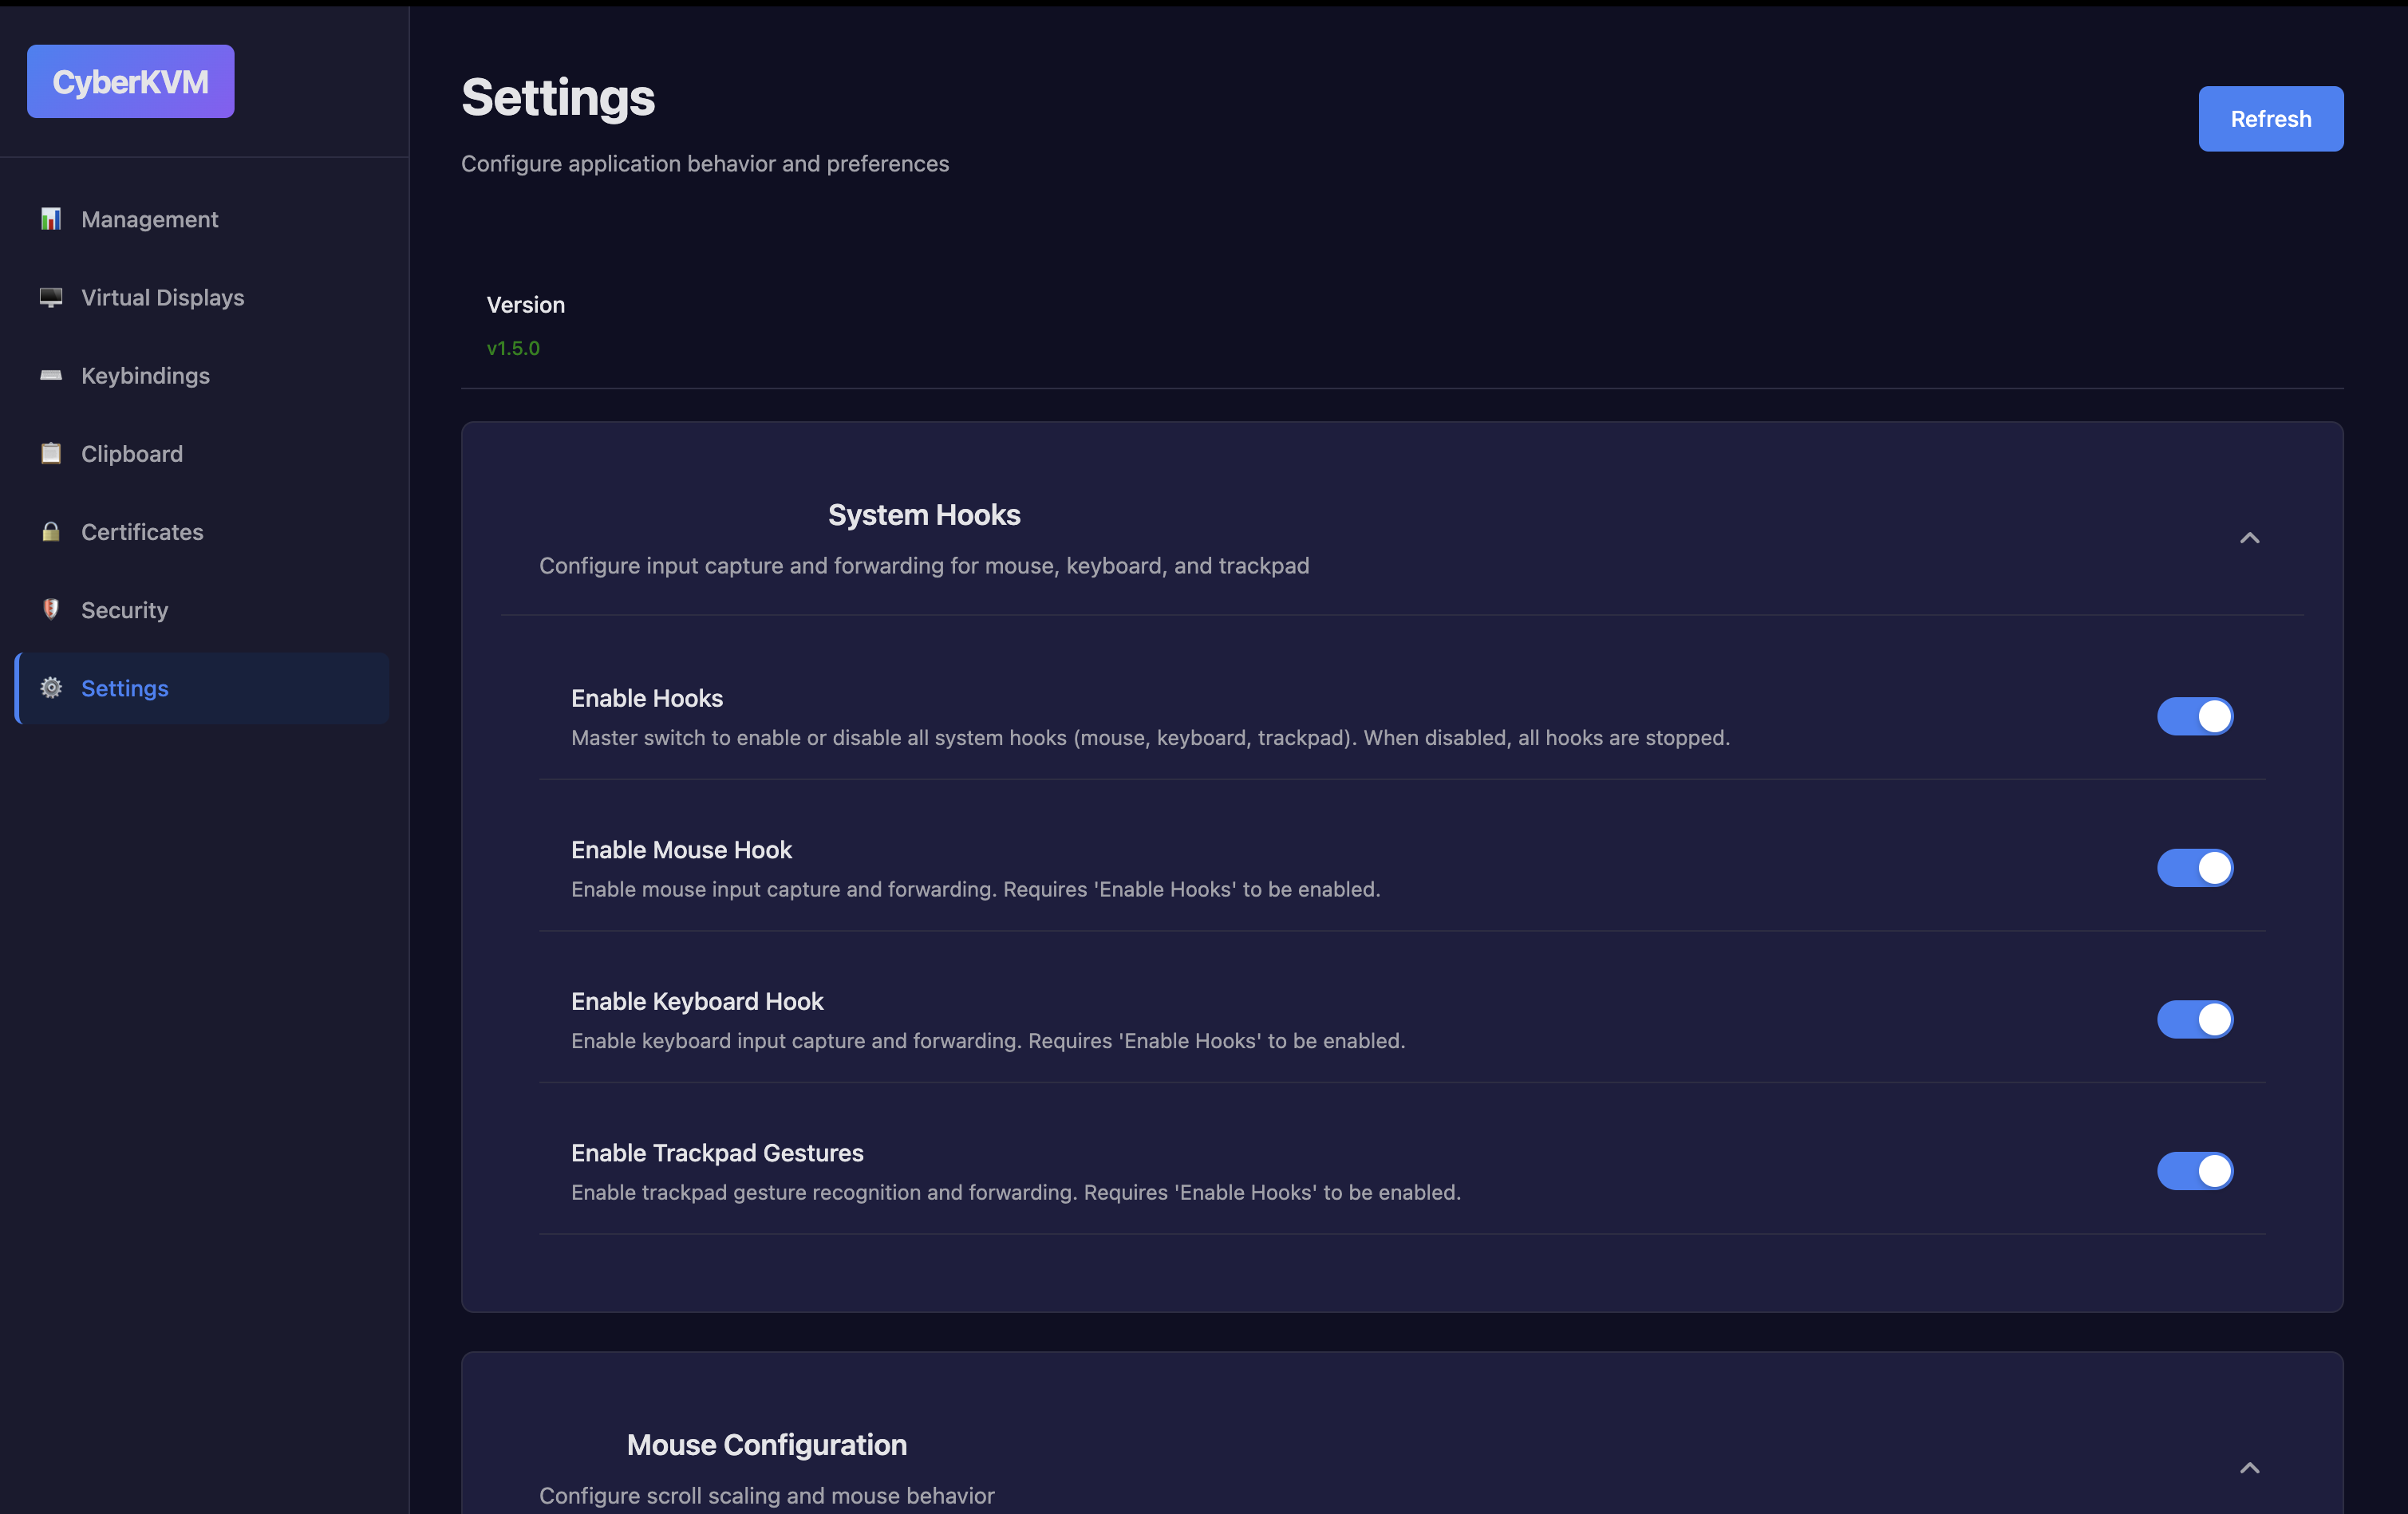Disable the Enable Hooks master switch
Image resolution: width=2408 pixels, height=1514 pixels.
[x=2195, y=716]
